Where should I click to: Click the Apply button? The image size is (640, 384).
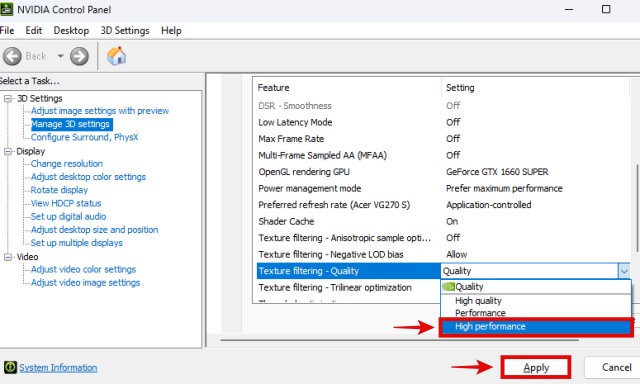(536, 368)
